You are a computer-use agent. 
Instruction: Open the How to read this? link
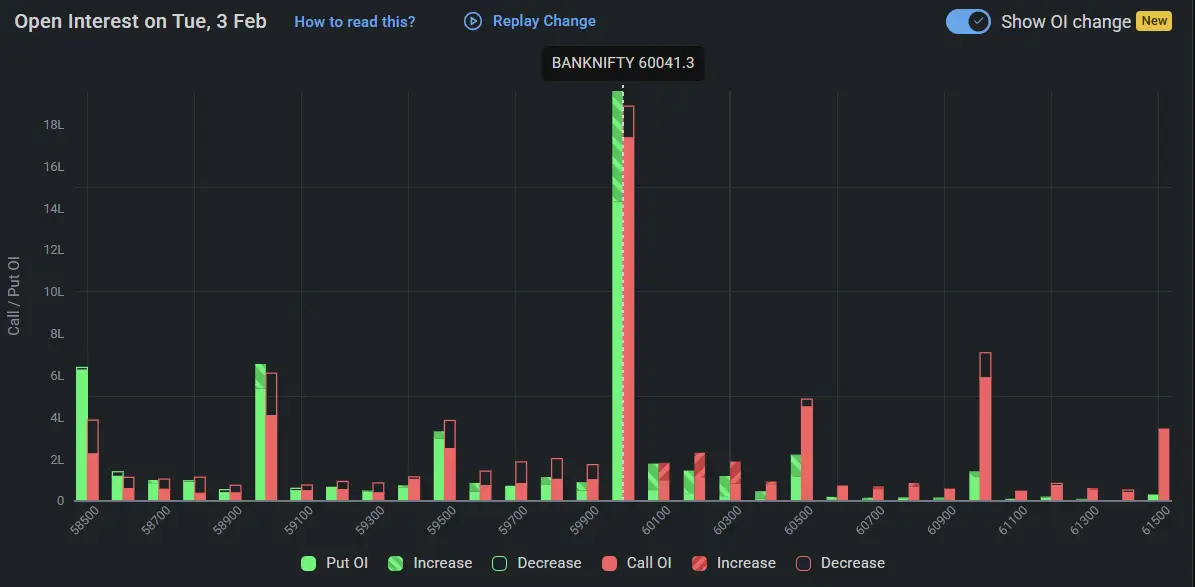[x=354, y=21]
